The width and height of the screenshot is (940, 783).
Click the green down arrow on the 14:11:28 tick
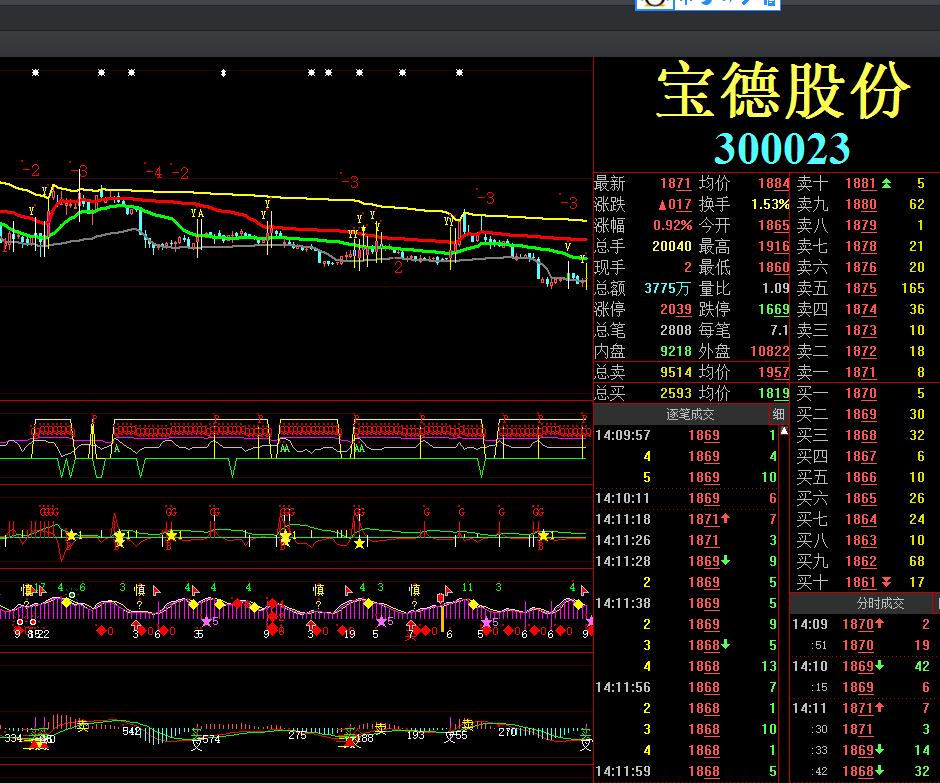(725, 560)
